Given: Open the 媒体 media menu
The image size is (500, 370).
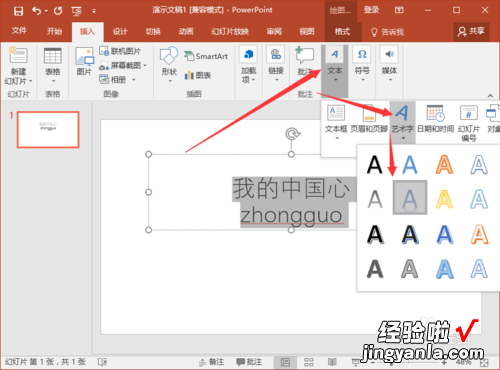Looking at the screenshot, I should point(389,64).
